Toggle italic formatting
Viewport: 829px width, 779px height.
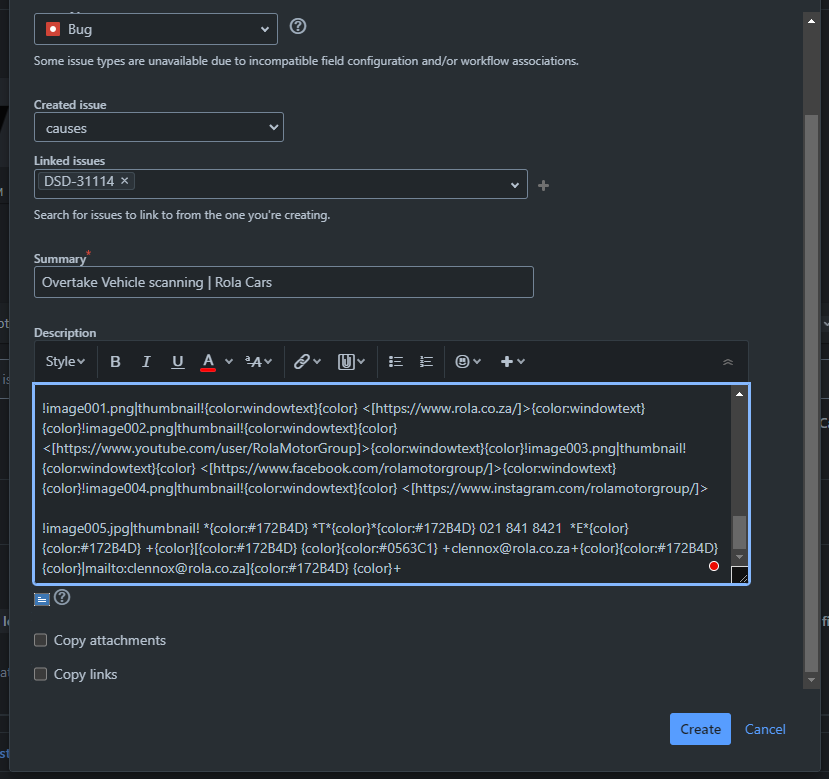tap(146, 361)
